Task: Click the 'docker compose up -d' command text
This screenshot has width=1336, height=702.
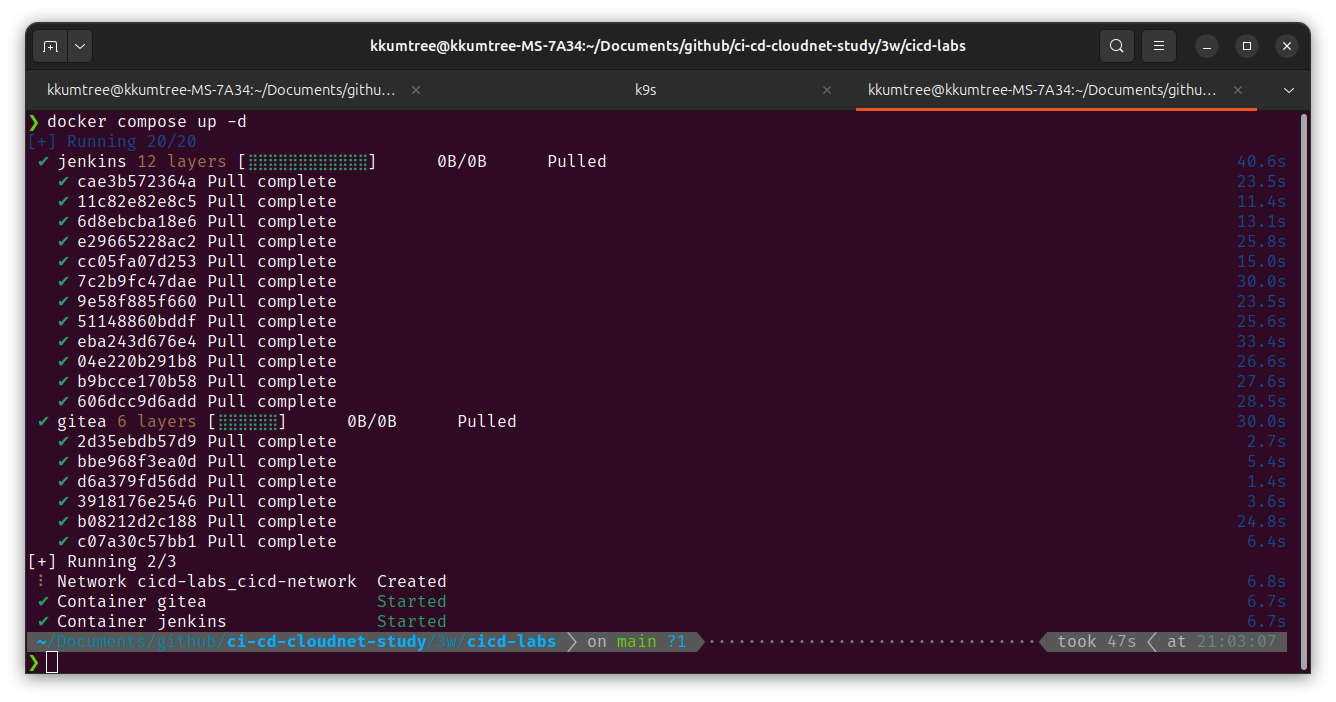Action: point(147,122)
